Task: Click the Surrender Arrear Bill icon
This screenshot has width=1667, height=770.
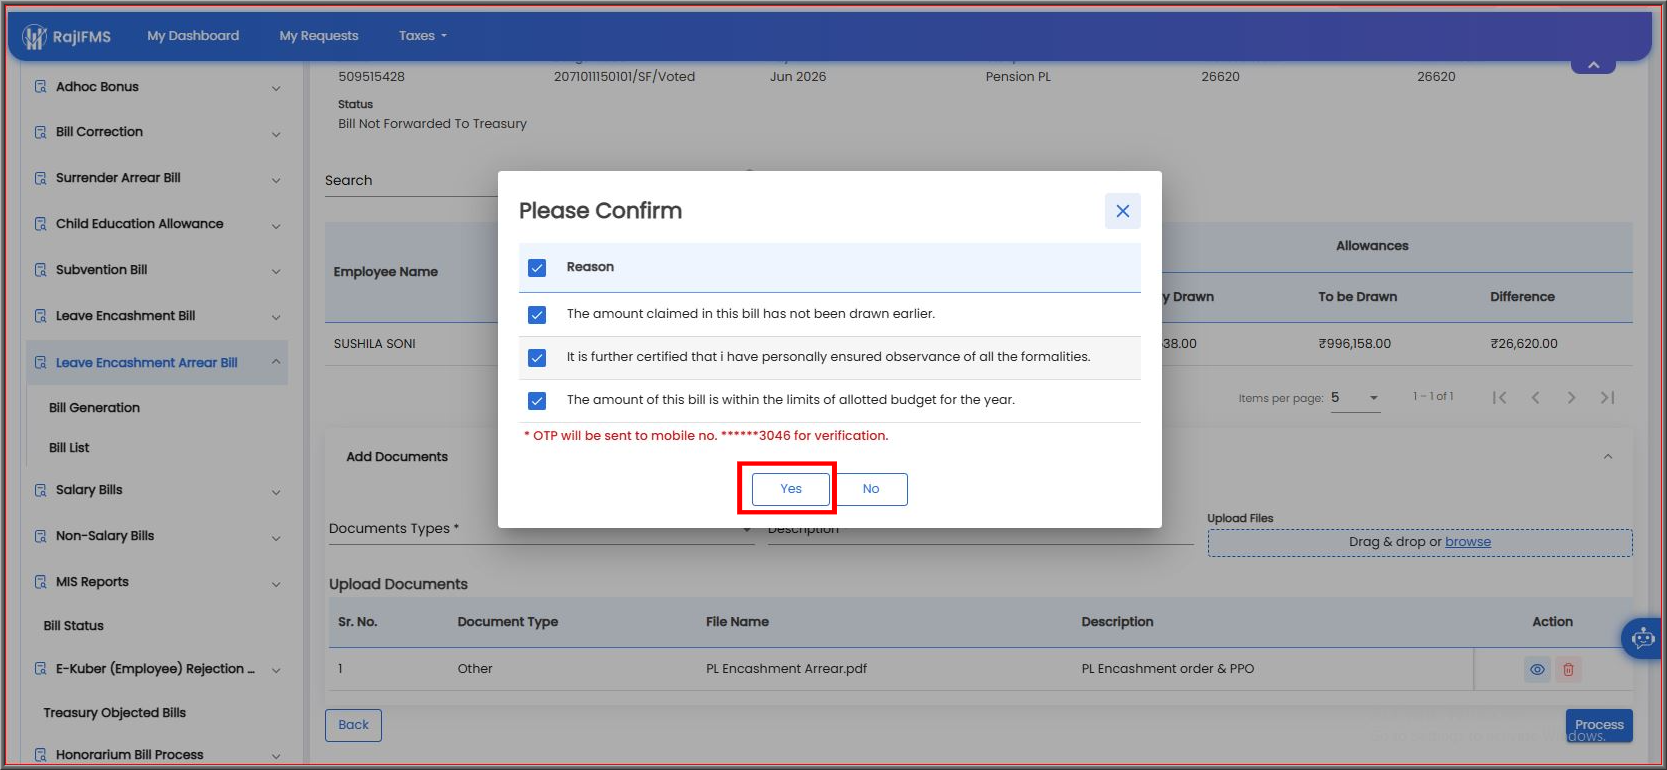Action: point(40,178)
